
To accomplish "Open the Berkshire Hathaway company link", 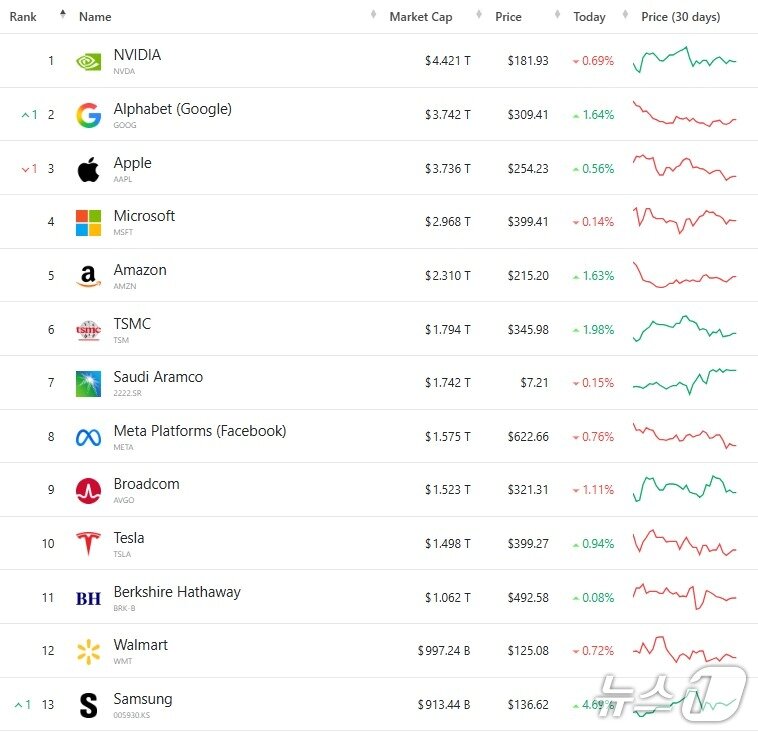I will point(177,592).
